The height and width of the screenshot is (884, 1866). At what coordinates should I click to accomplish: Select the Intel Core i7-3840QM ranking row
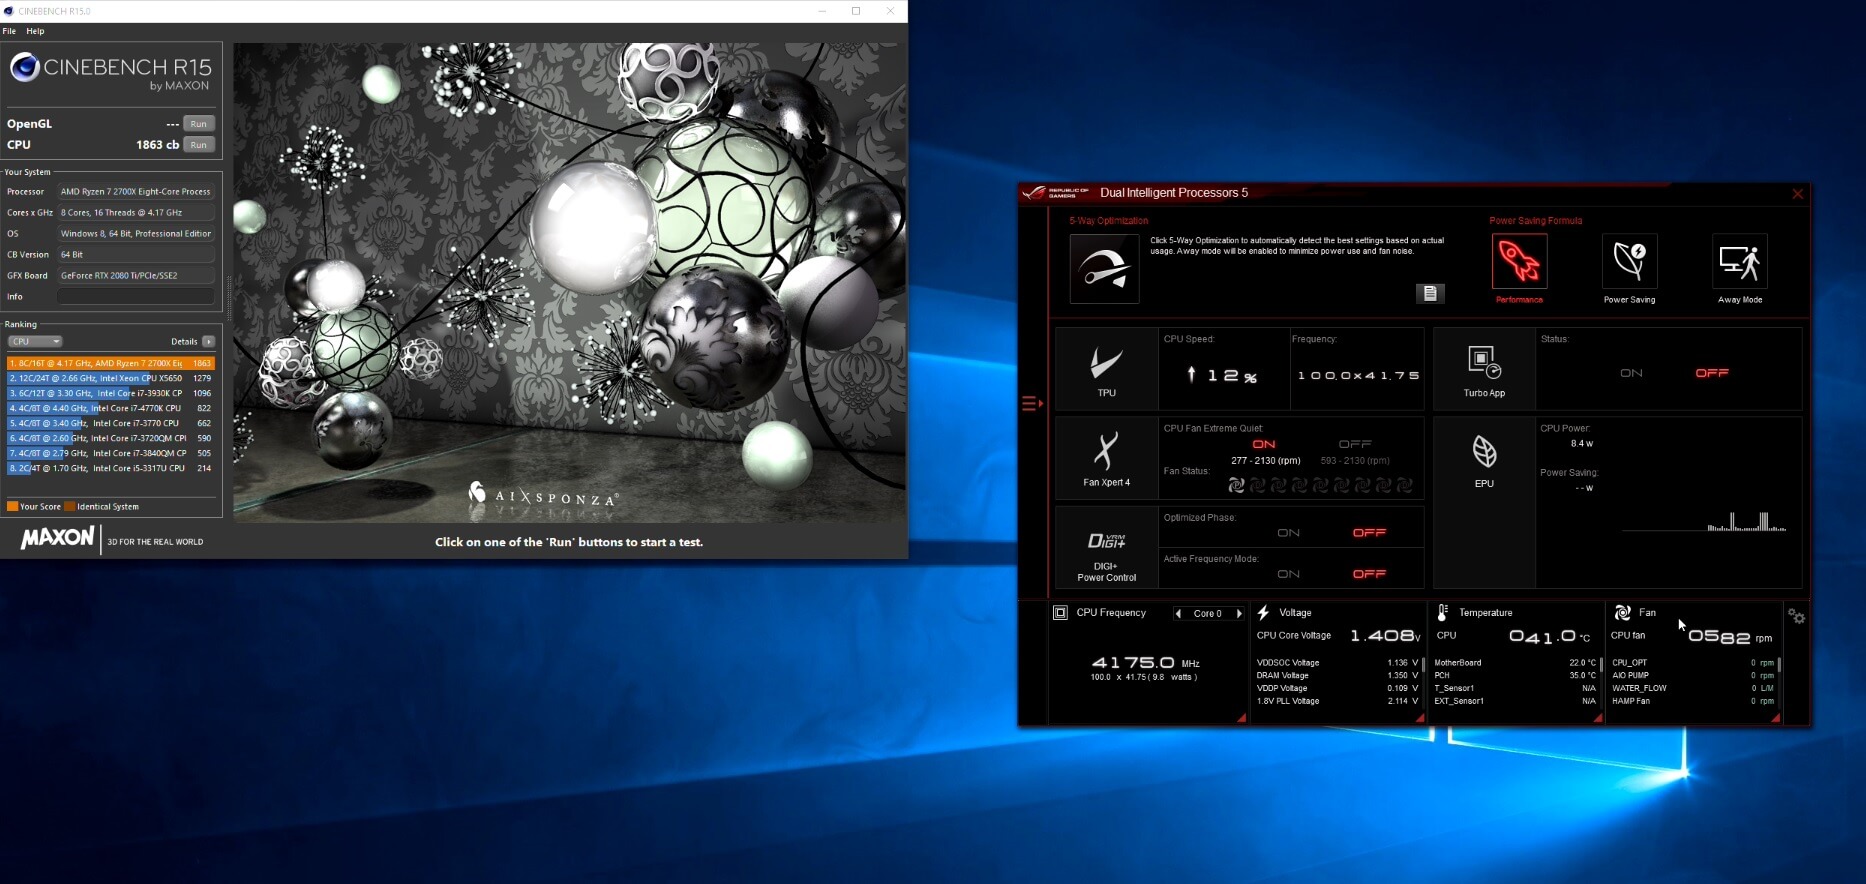click(x=111, y=453)
